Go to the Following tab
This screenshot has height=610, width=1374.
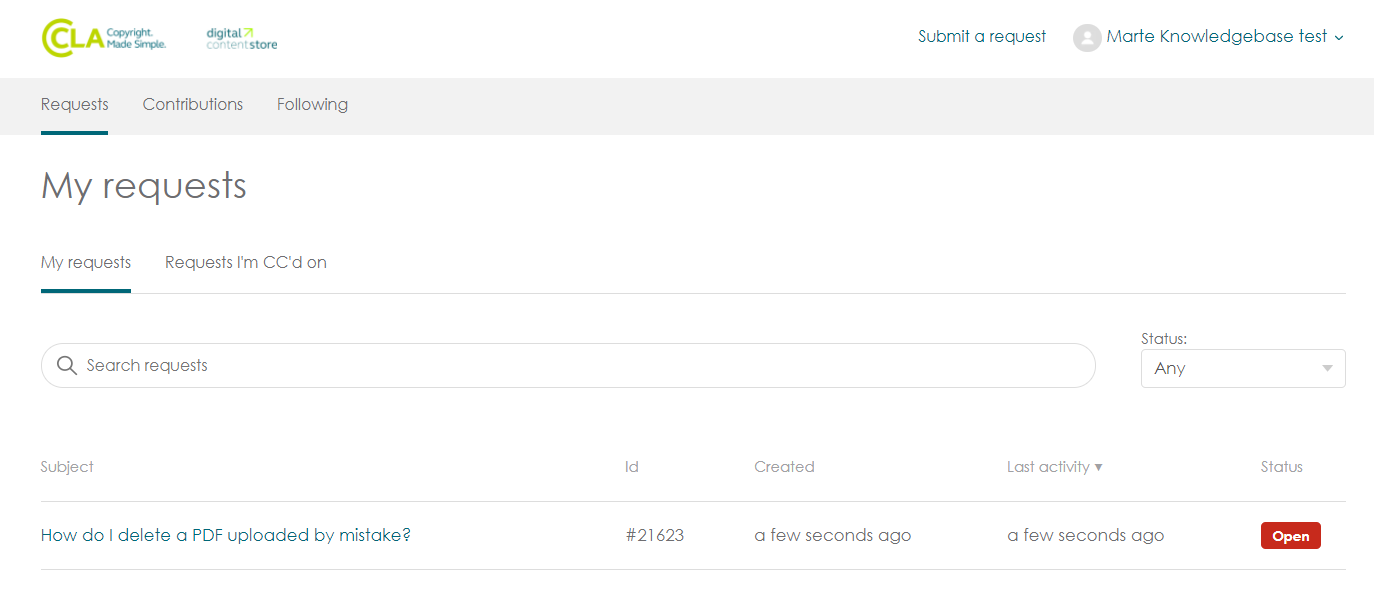pos(312,104)
